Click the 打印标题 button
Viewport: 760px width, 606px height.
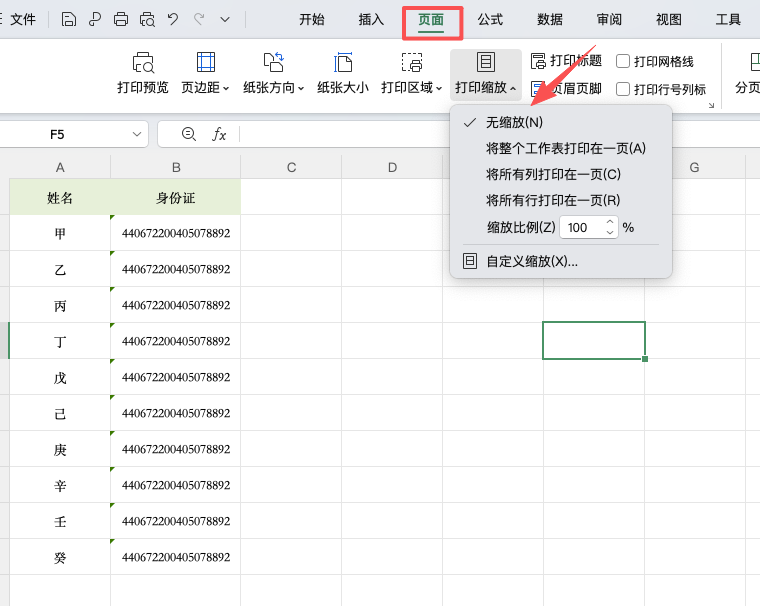566,61
